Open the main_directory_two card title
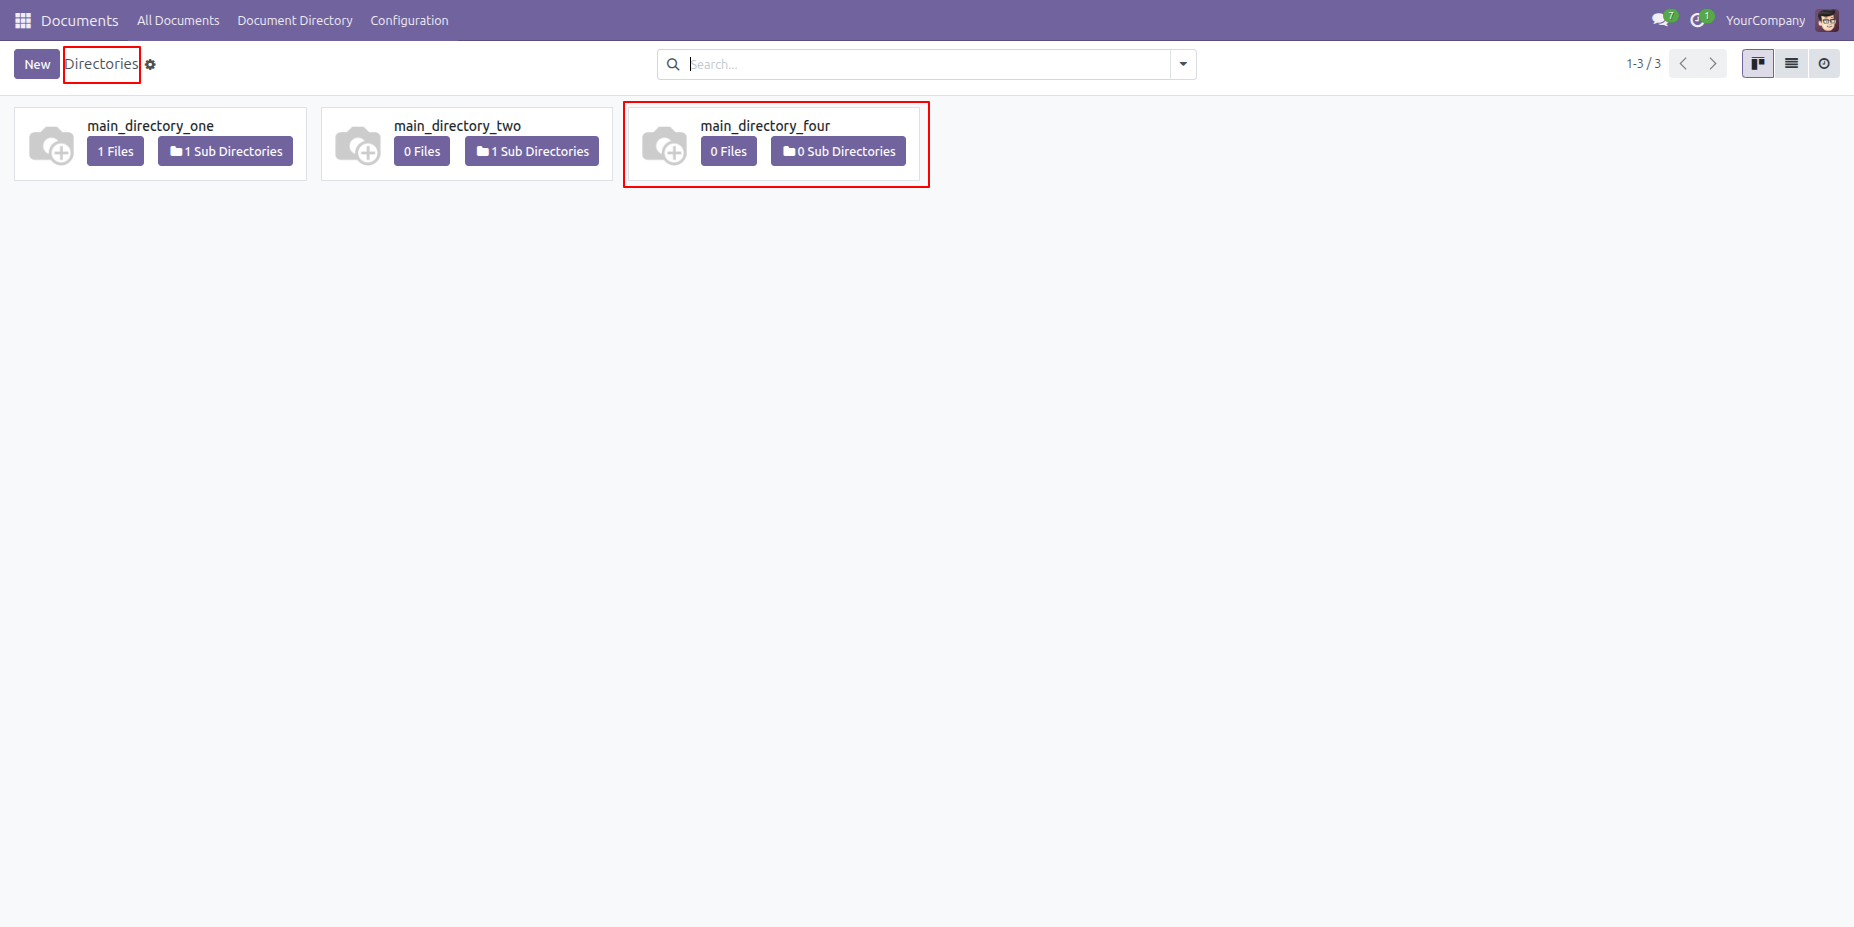1854x927 pixels. (457, 126)
